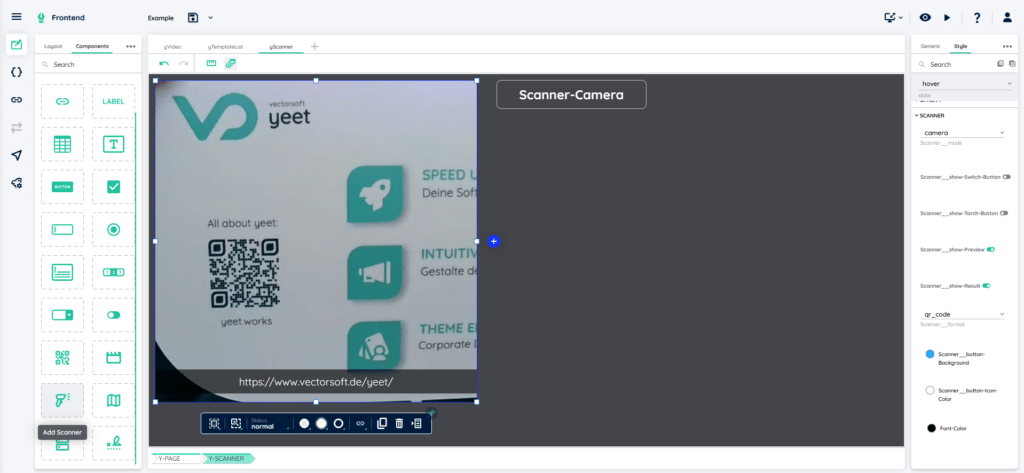Collapse the SCANNER section
This screenshot has height=473, width=1024.
click(x=932, y=116)
